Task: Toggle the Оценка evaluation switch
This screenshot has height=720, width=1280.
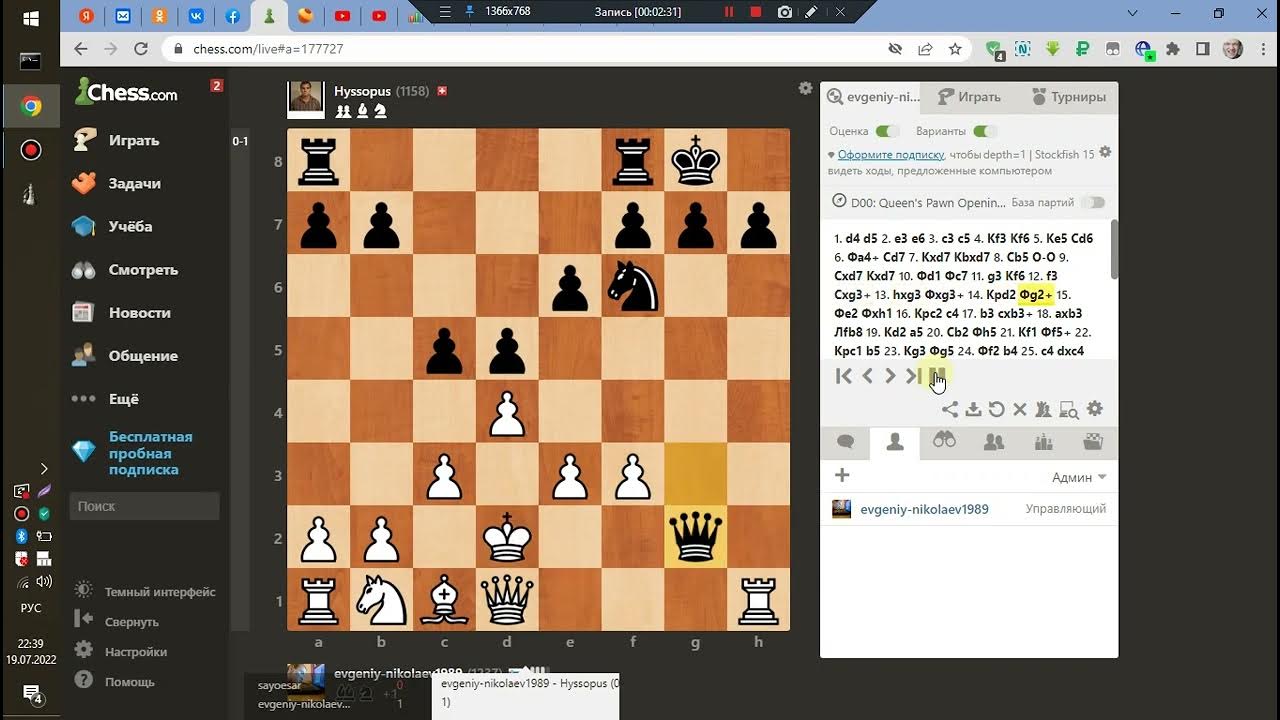Action: (887, 131)
